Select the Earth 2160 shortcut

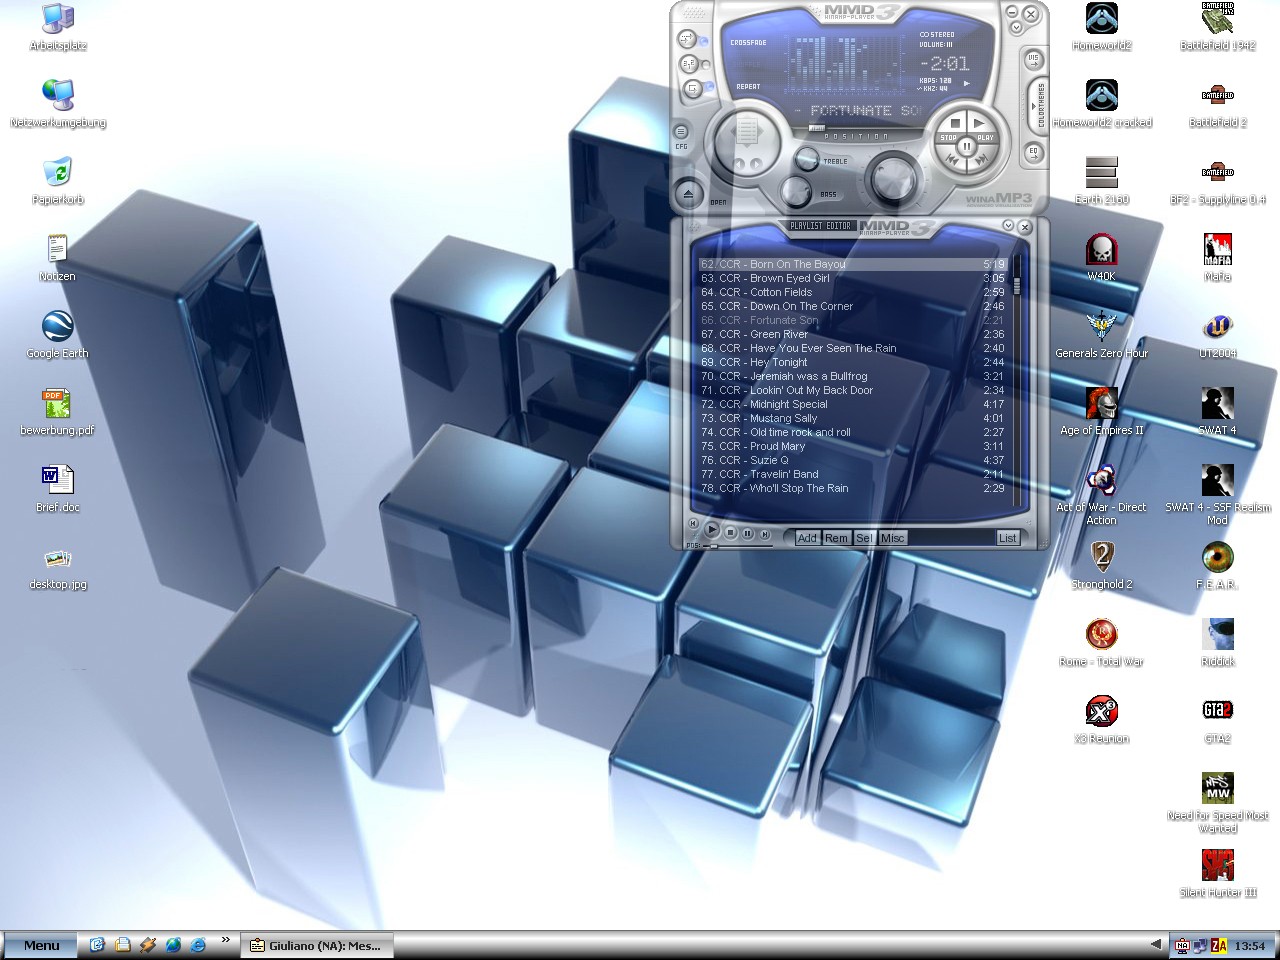point(1102,181)
